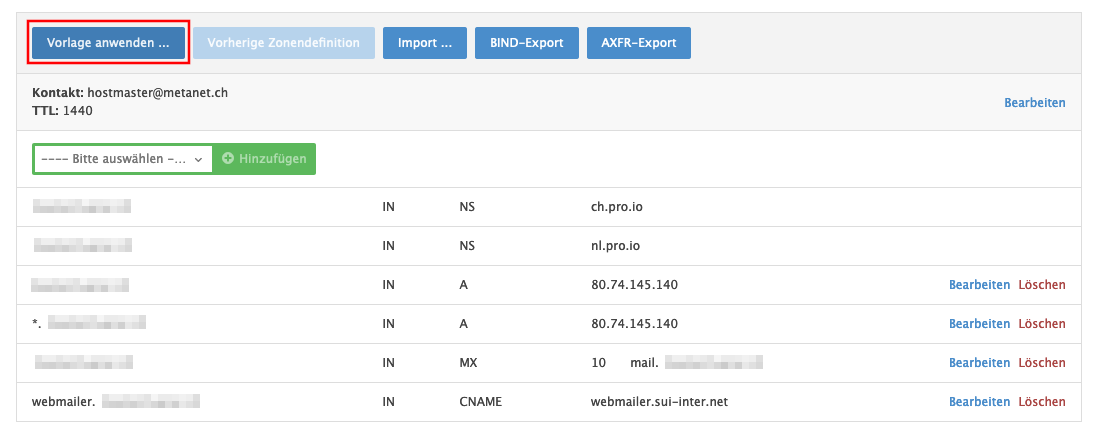Click the Vorlage anwenden button

click(108, 43)
